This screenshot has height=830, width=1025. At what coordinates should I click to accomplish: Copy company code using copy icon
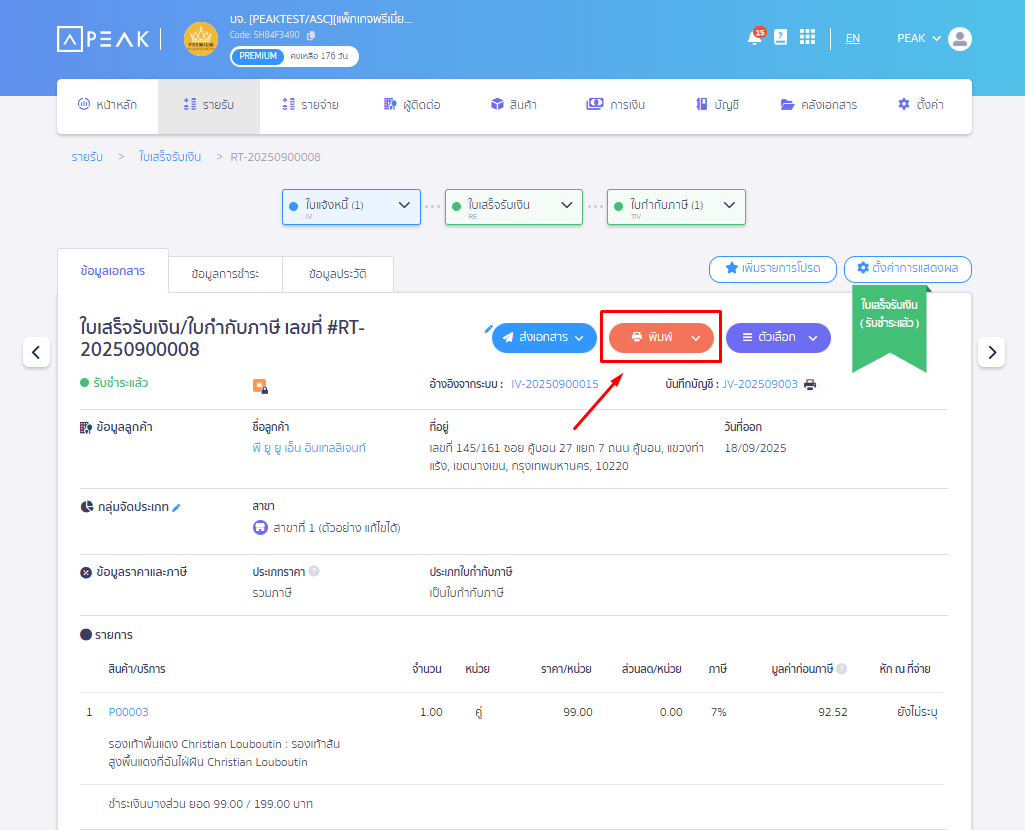coord(311,35)
